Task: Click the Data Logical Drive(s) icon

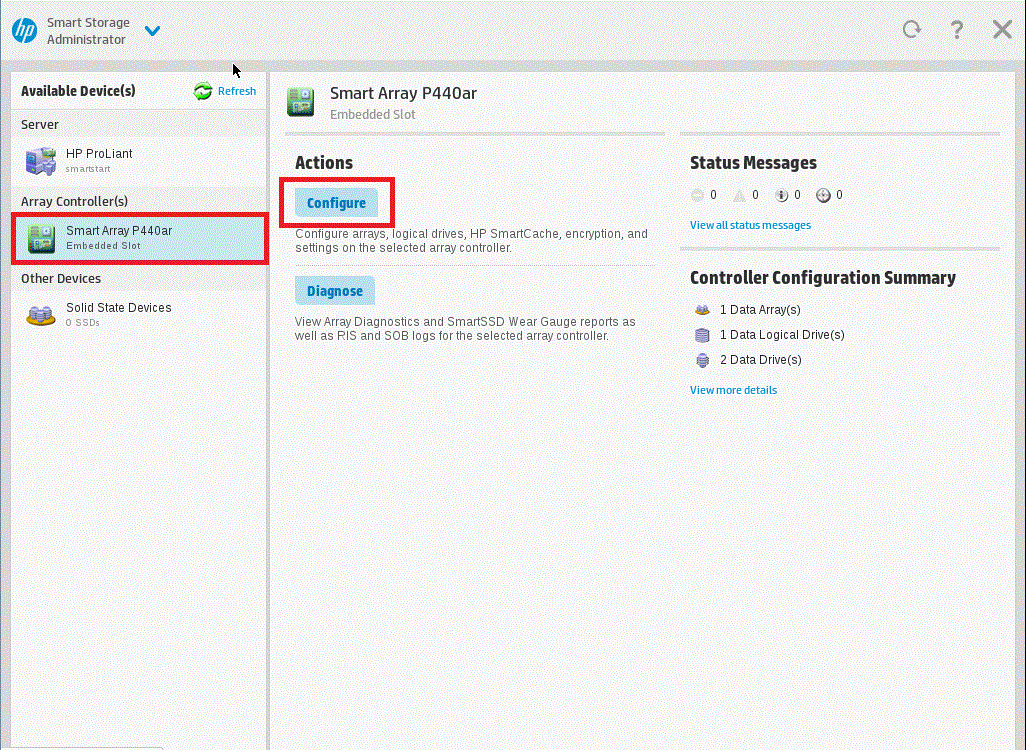Action: click(702, 335)
